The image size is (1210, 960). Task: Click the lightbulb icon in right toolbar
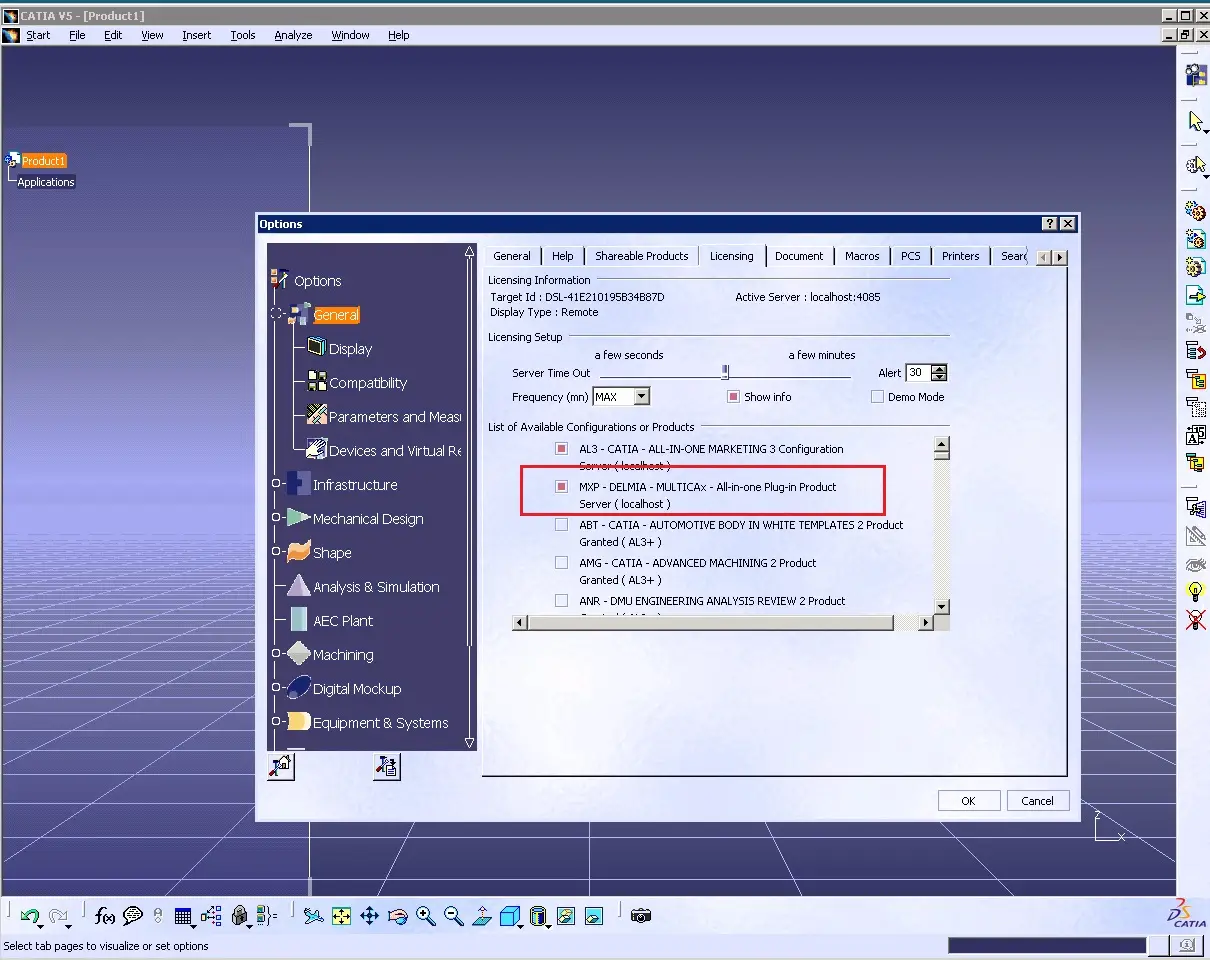tap(1195, 592)
